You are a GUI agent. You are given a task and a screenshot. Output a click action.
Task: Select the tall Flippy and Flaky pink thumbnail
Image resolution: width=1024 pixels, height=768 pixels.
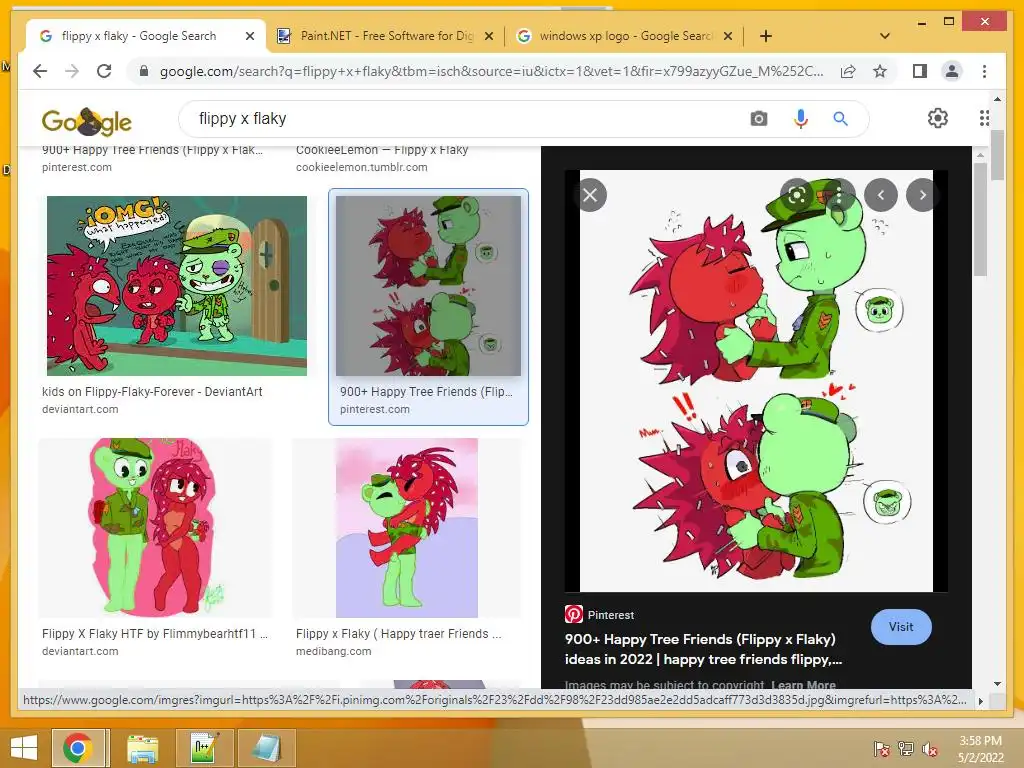(155, 528)
